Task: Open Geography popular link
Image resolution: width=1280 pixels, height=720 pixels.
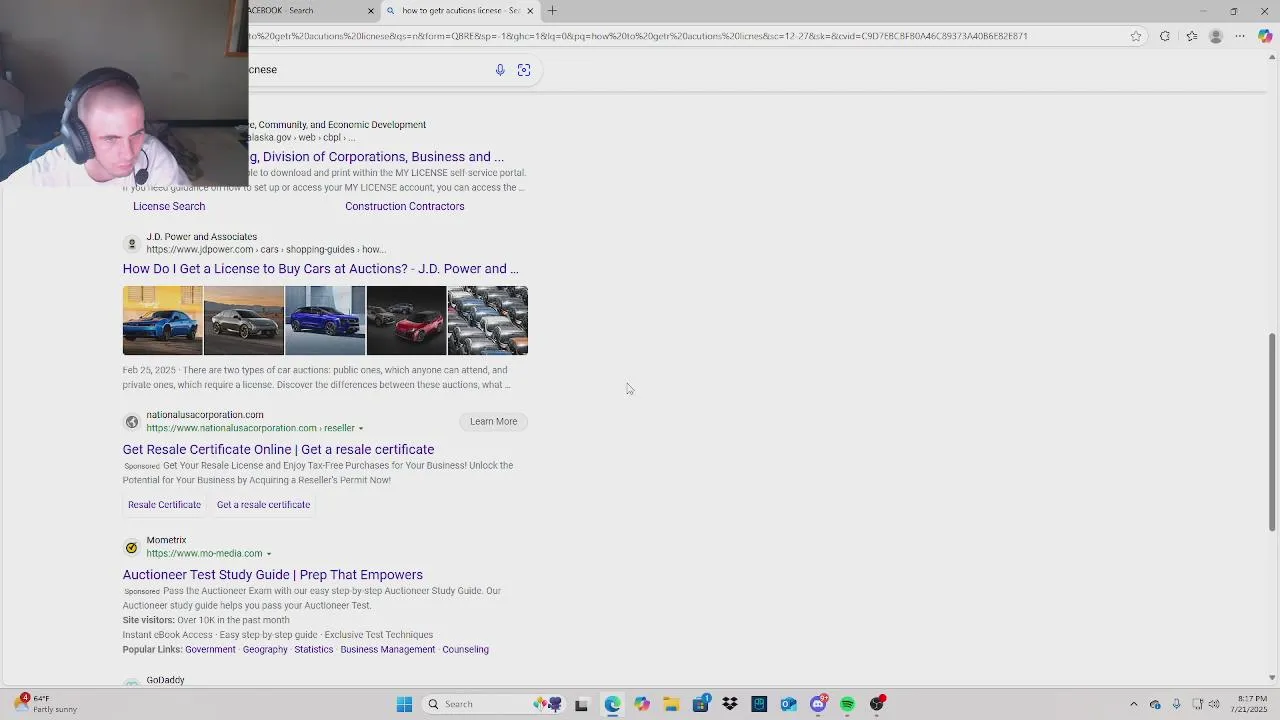Action: tap(265, 650)
